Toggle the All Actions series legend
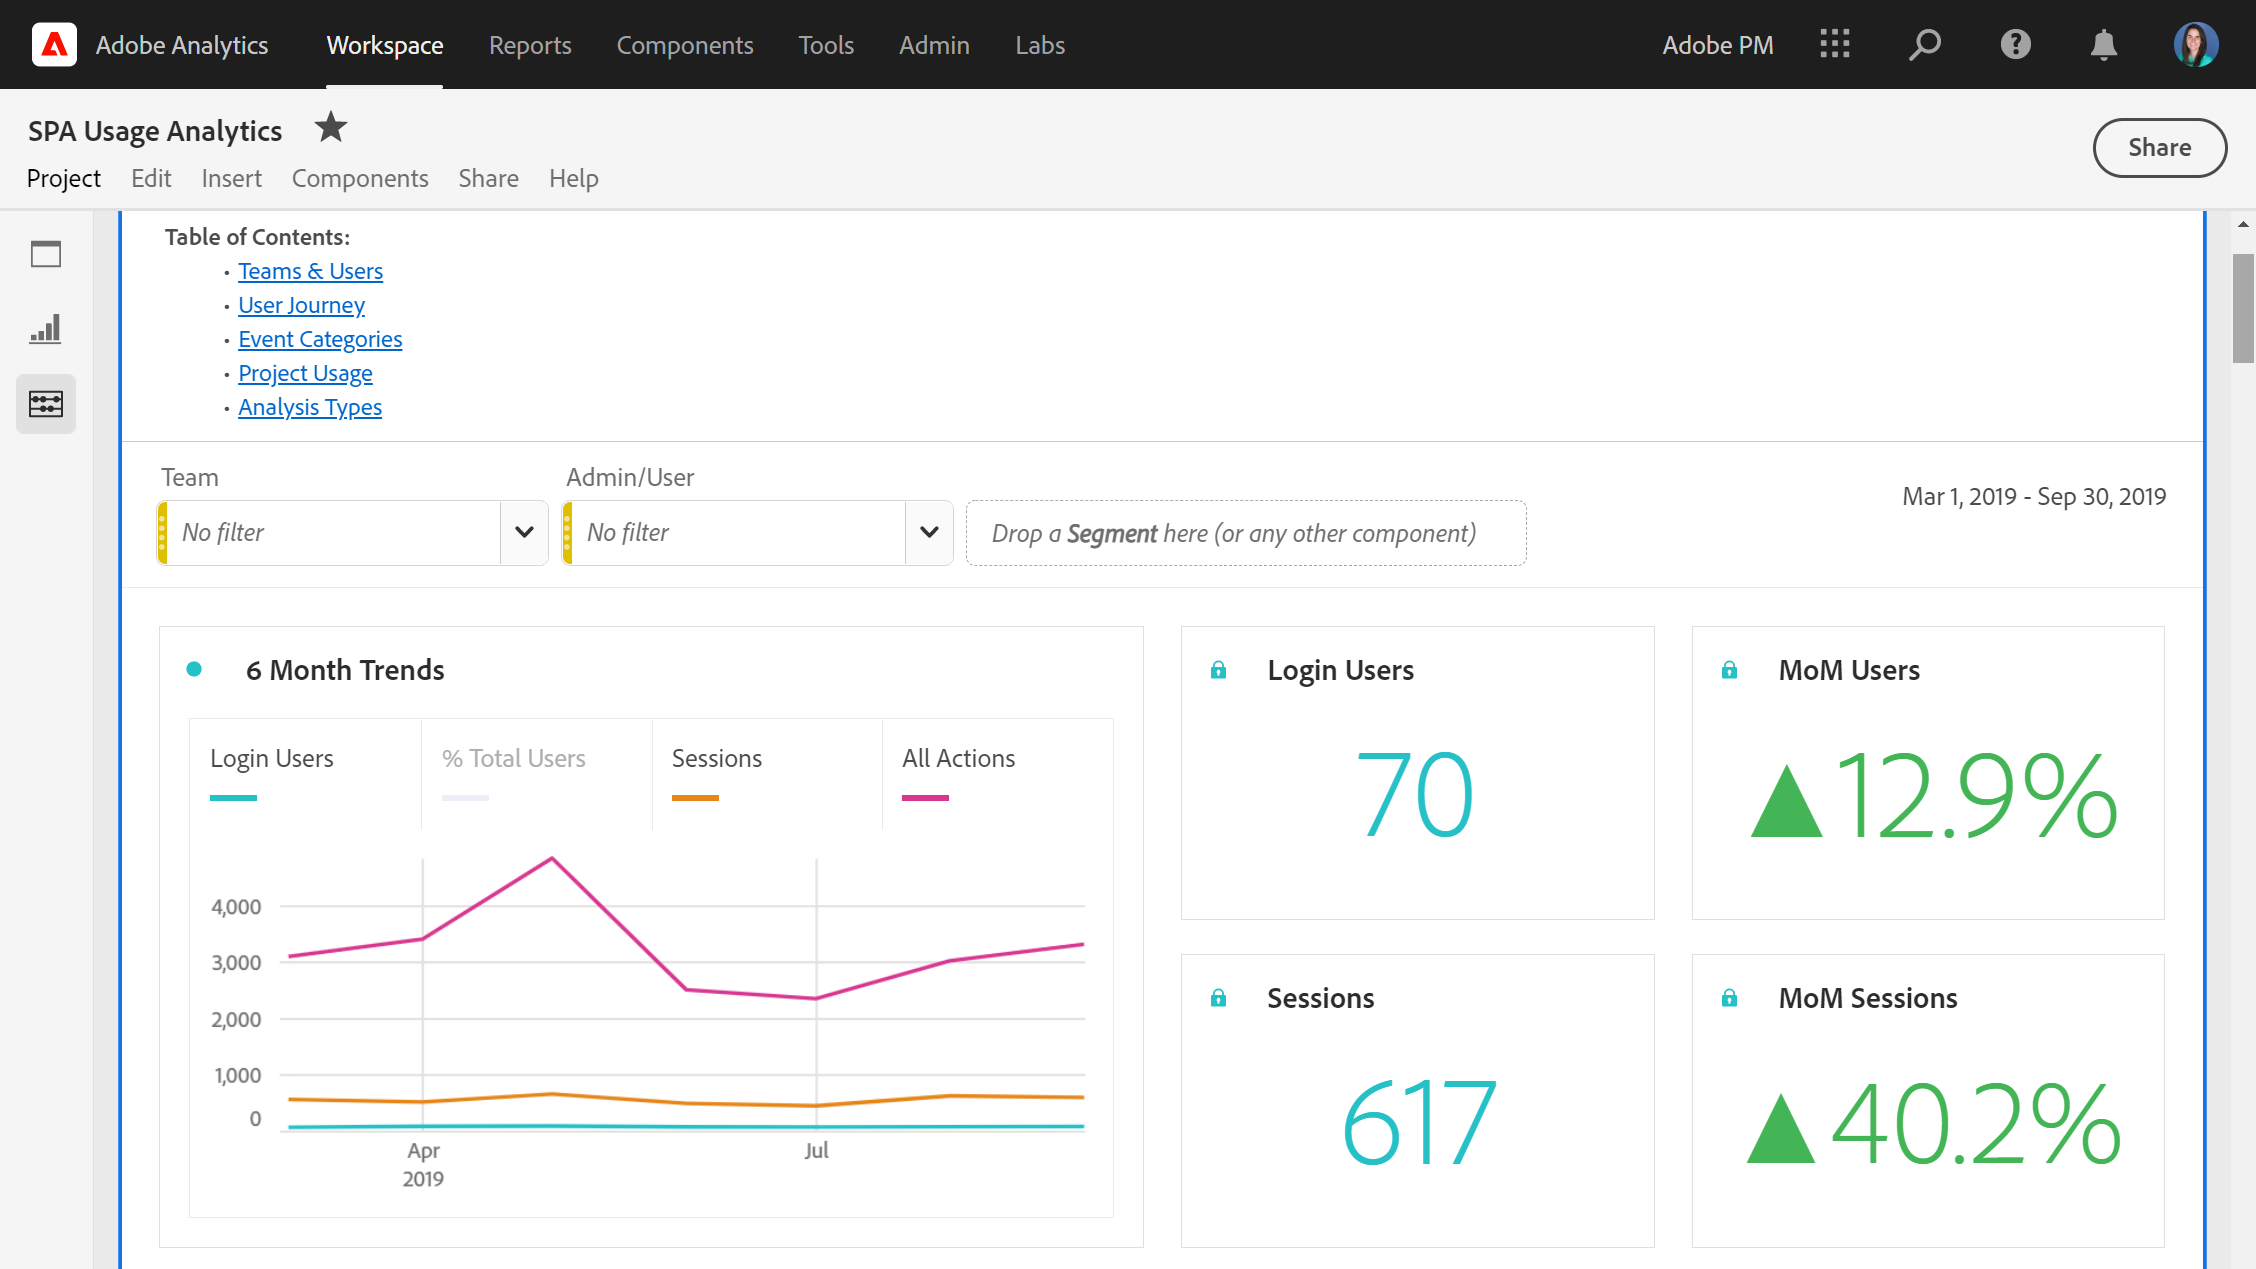Image resolution: width=2256 pixels, height=1269 pixels. (x=958, y=759)
